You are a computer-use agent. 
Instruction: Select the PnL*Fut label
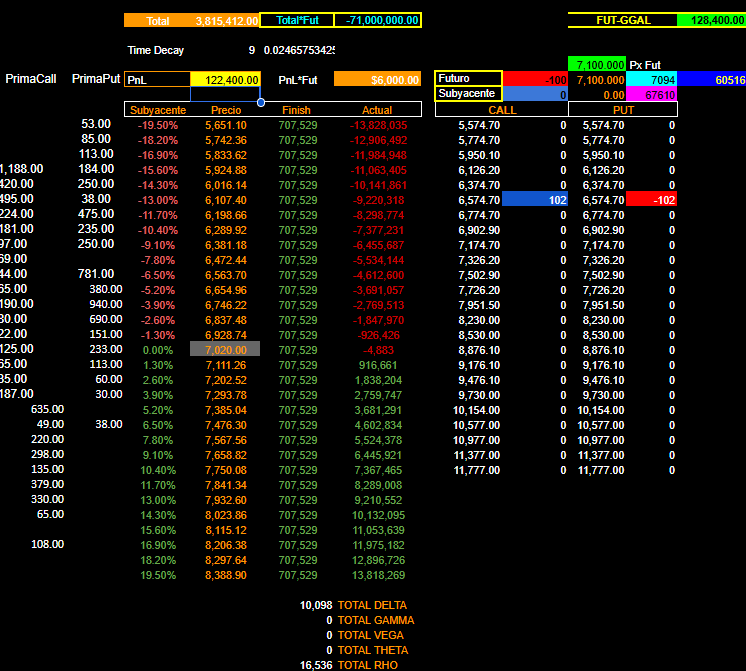(x=298, y=80)
